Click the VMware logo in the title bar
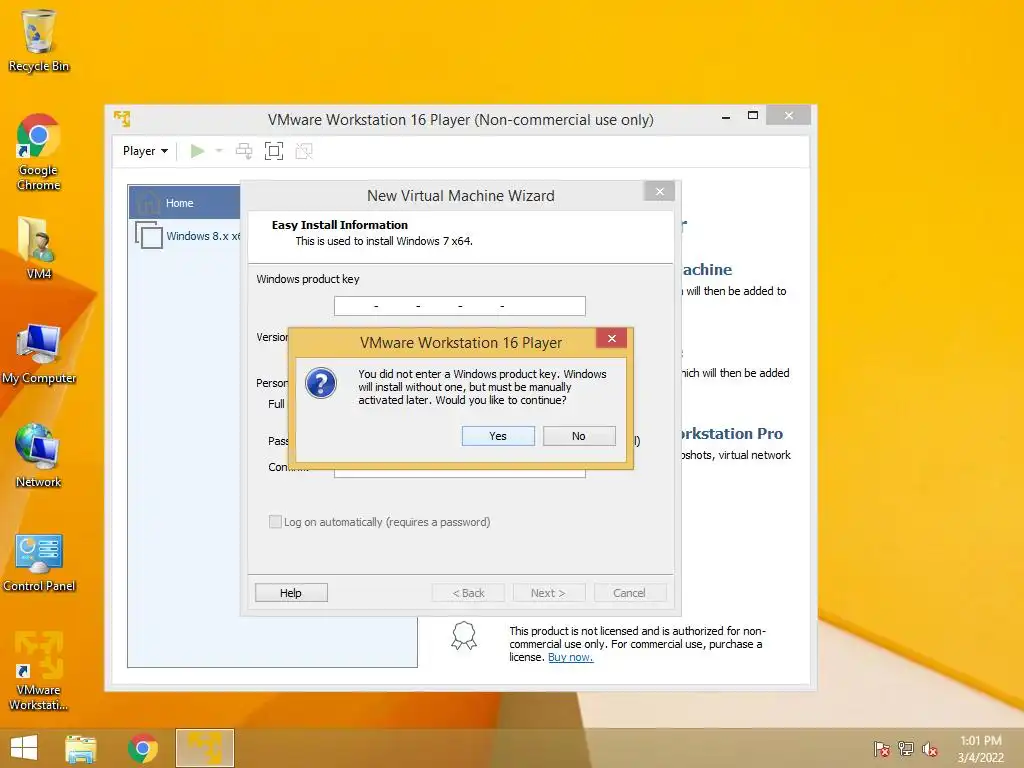Viewport: 1024px width, 768px height. tap(122, 118)
